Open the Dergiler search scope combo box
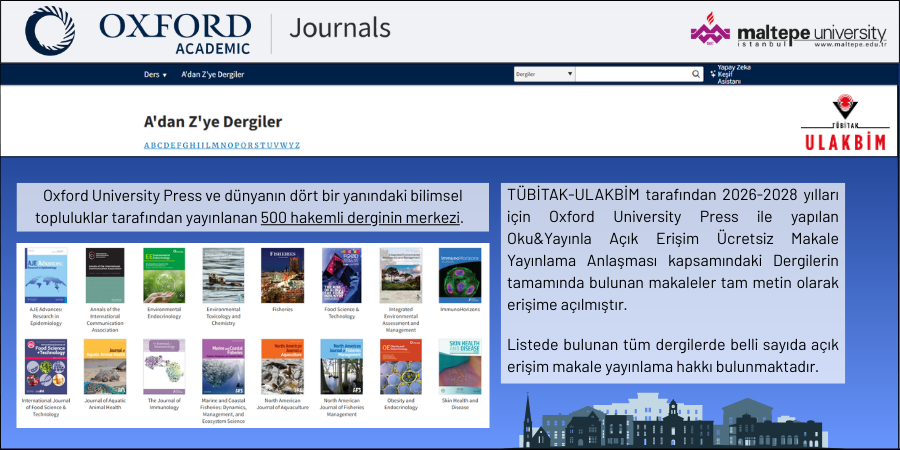This screenshot has width=900, height=450. click(x=544, y=74)
